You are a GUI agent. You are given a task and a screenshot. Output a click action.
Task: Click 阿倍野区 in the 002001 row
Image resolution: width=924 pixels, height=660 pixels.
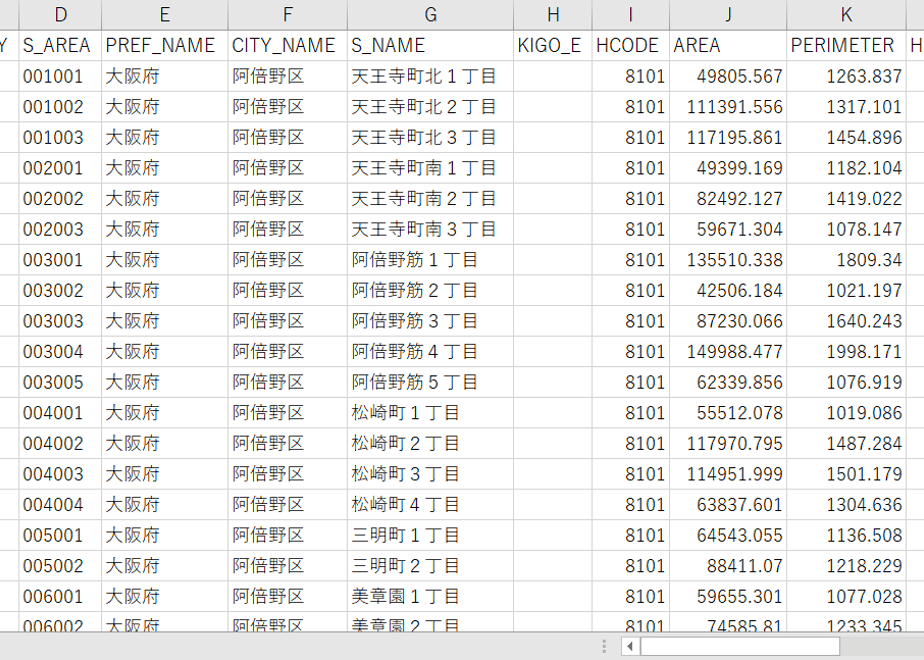click(x=288, y=168)
